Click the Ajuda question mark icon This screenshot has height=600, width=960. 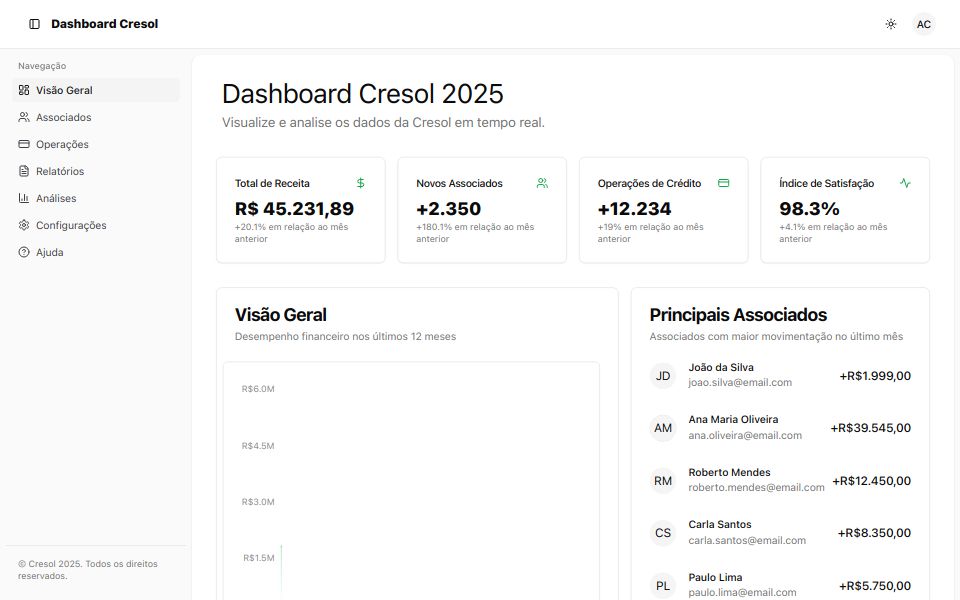tap(24, 252)
